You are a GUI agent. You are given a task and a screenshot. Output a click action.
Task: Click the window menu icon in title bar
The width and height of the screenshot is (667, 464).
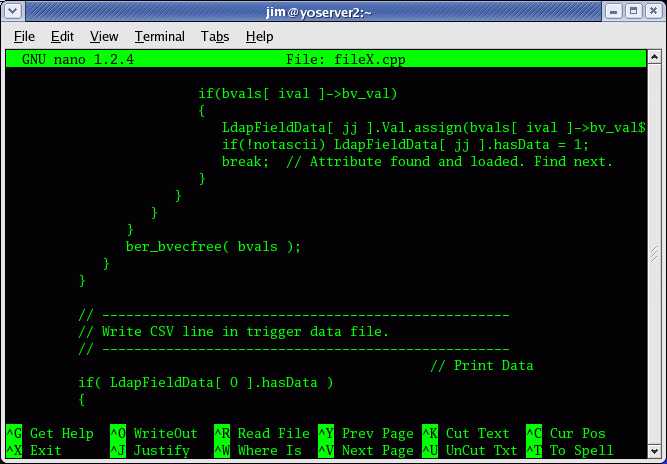pyautogui.click(x=13, y=11)
